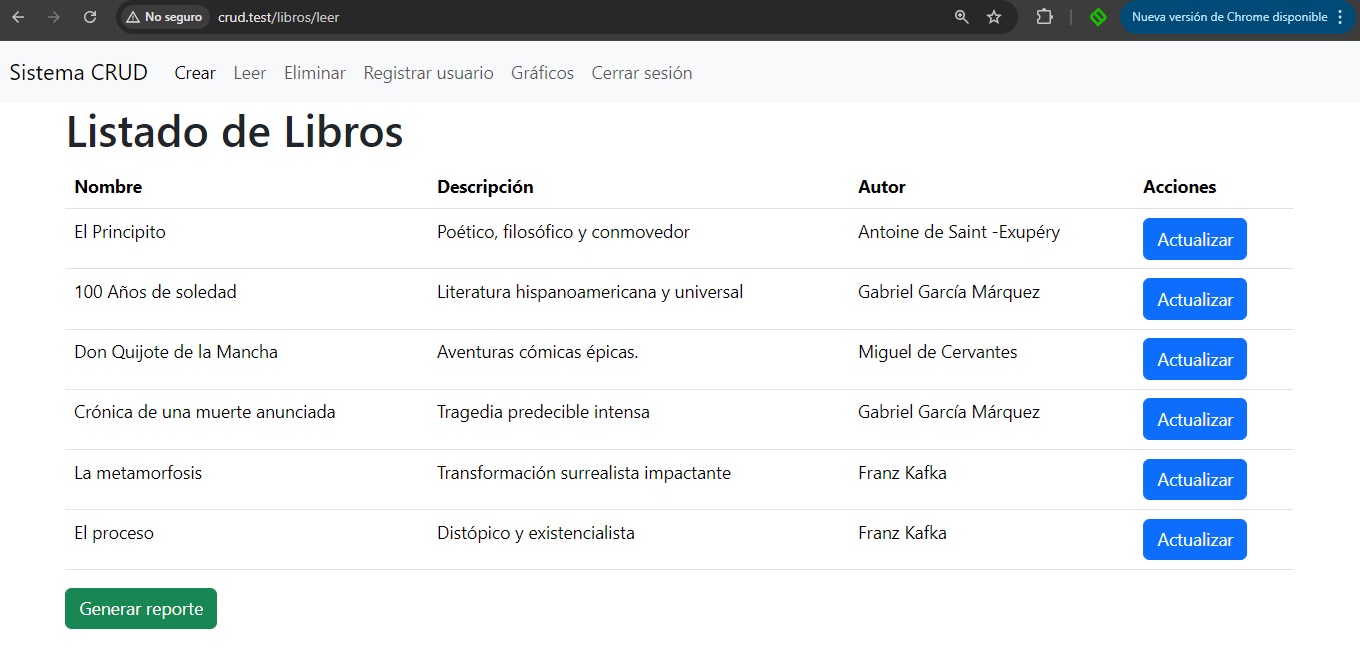Click the 'Generar reporte' button
The width and height of the screenshot is (1360, 661).
(140, 608)
